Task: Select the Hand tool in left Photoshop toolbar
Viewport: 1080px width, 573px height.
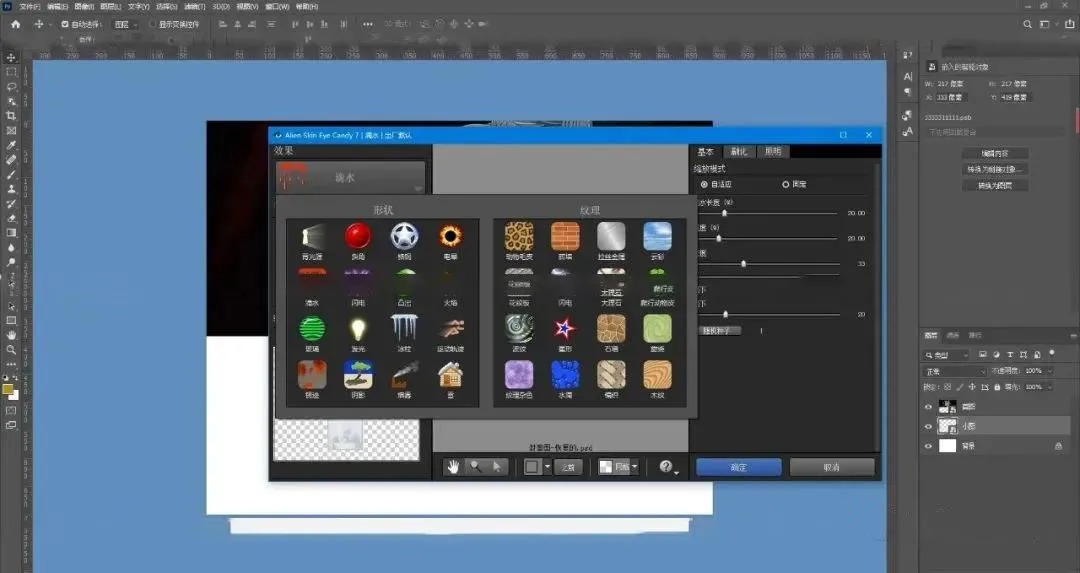Action: point(11,335)
